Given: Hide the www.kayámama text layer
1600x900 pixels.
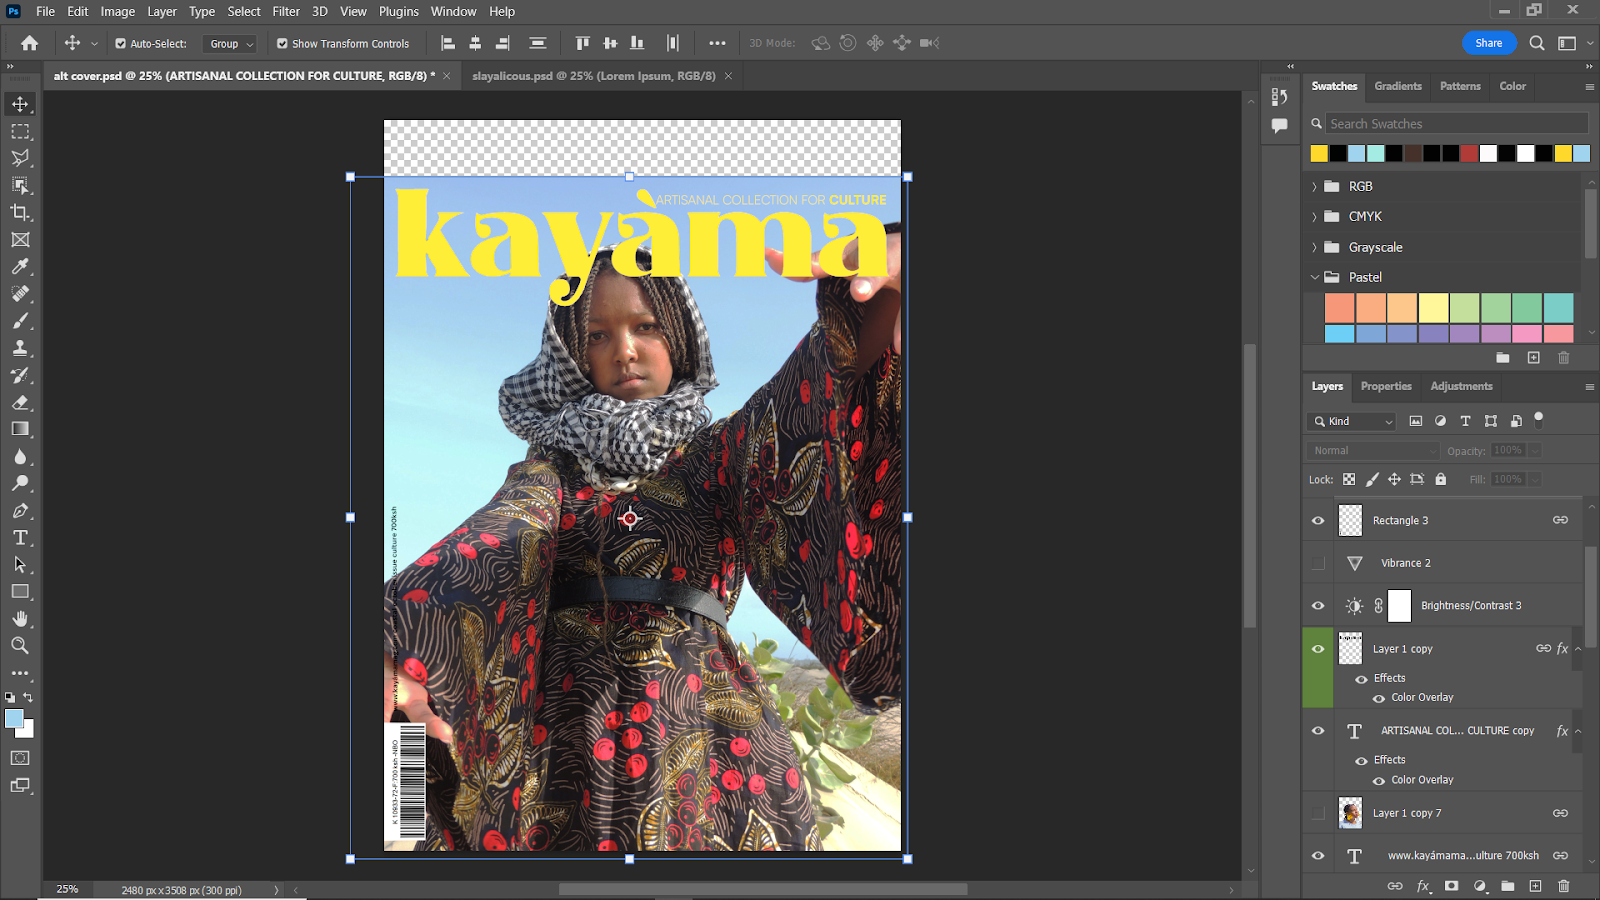Looking at the screenshot, I should [1318, 856].
